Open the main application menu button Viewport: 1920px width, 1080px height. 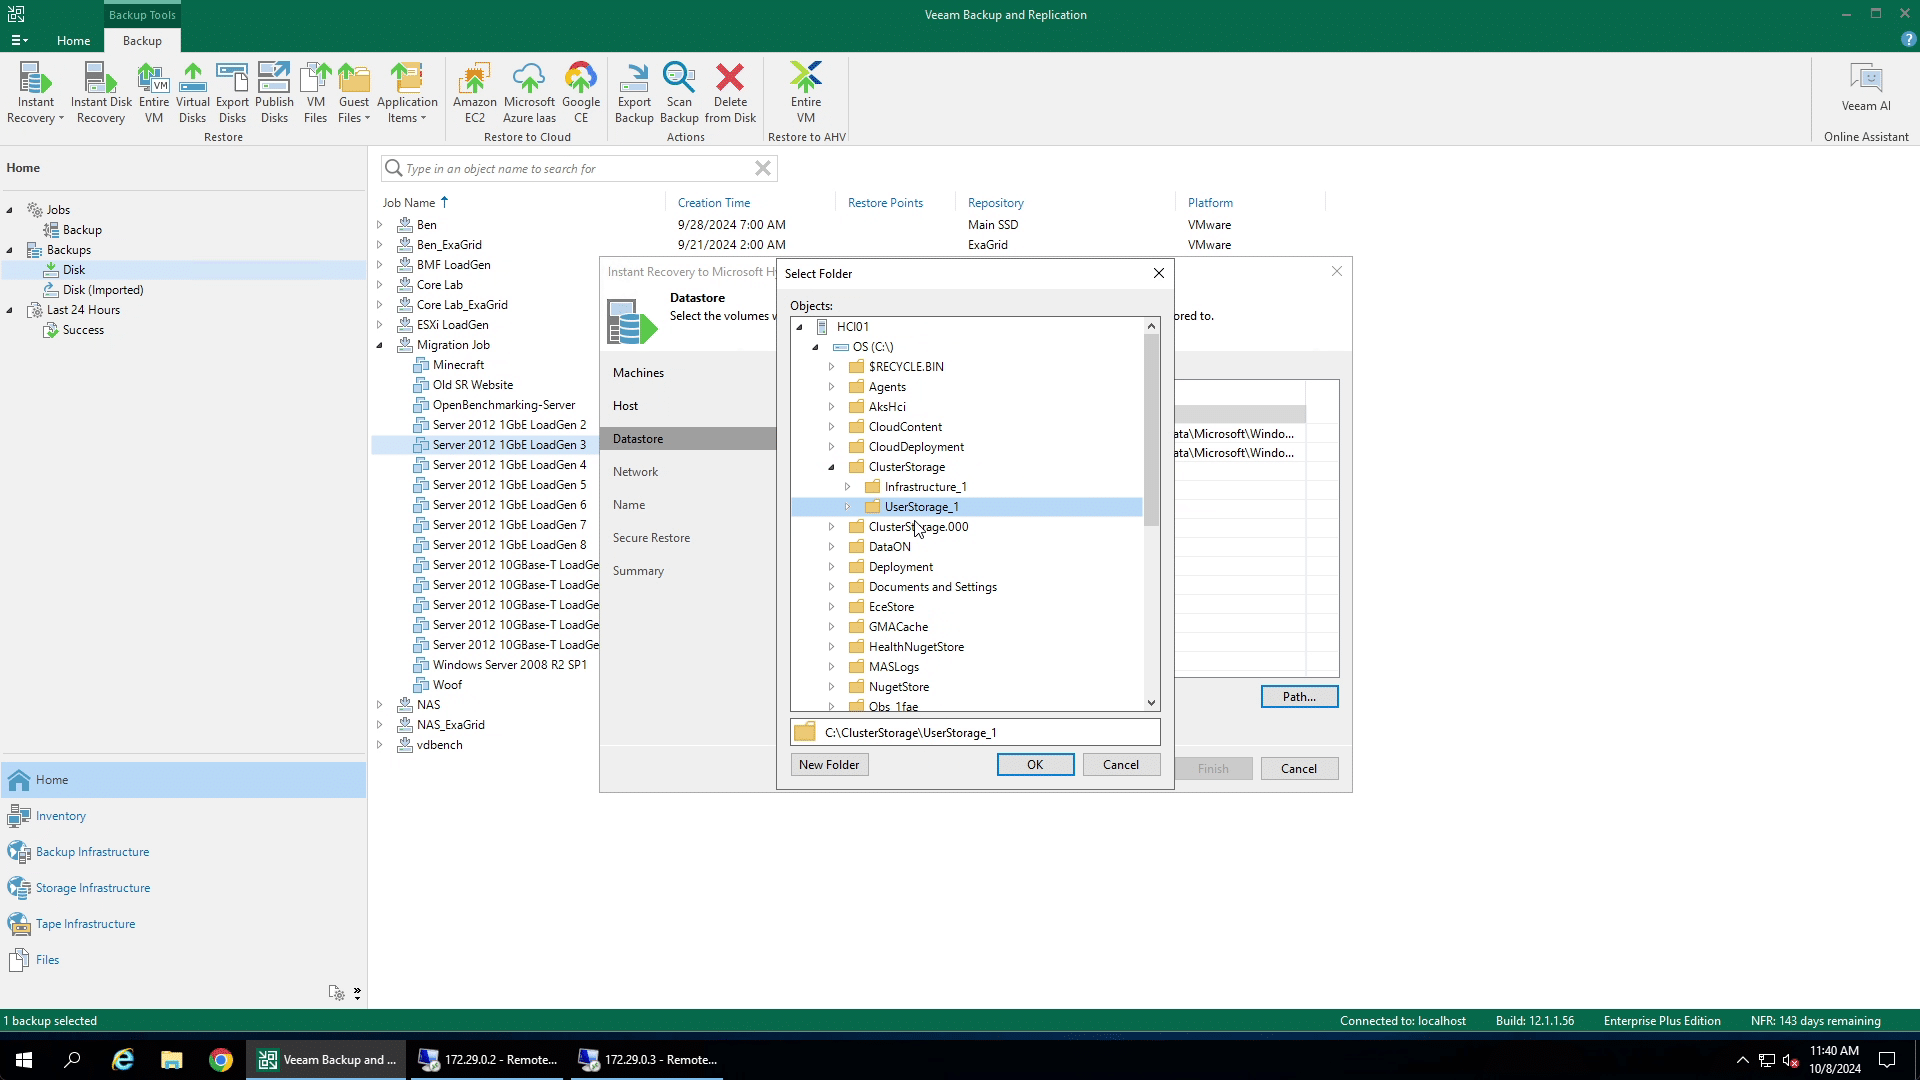point(19,41)
